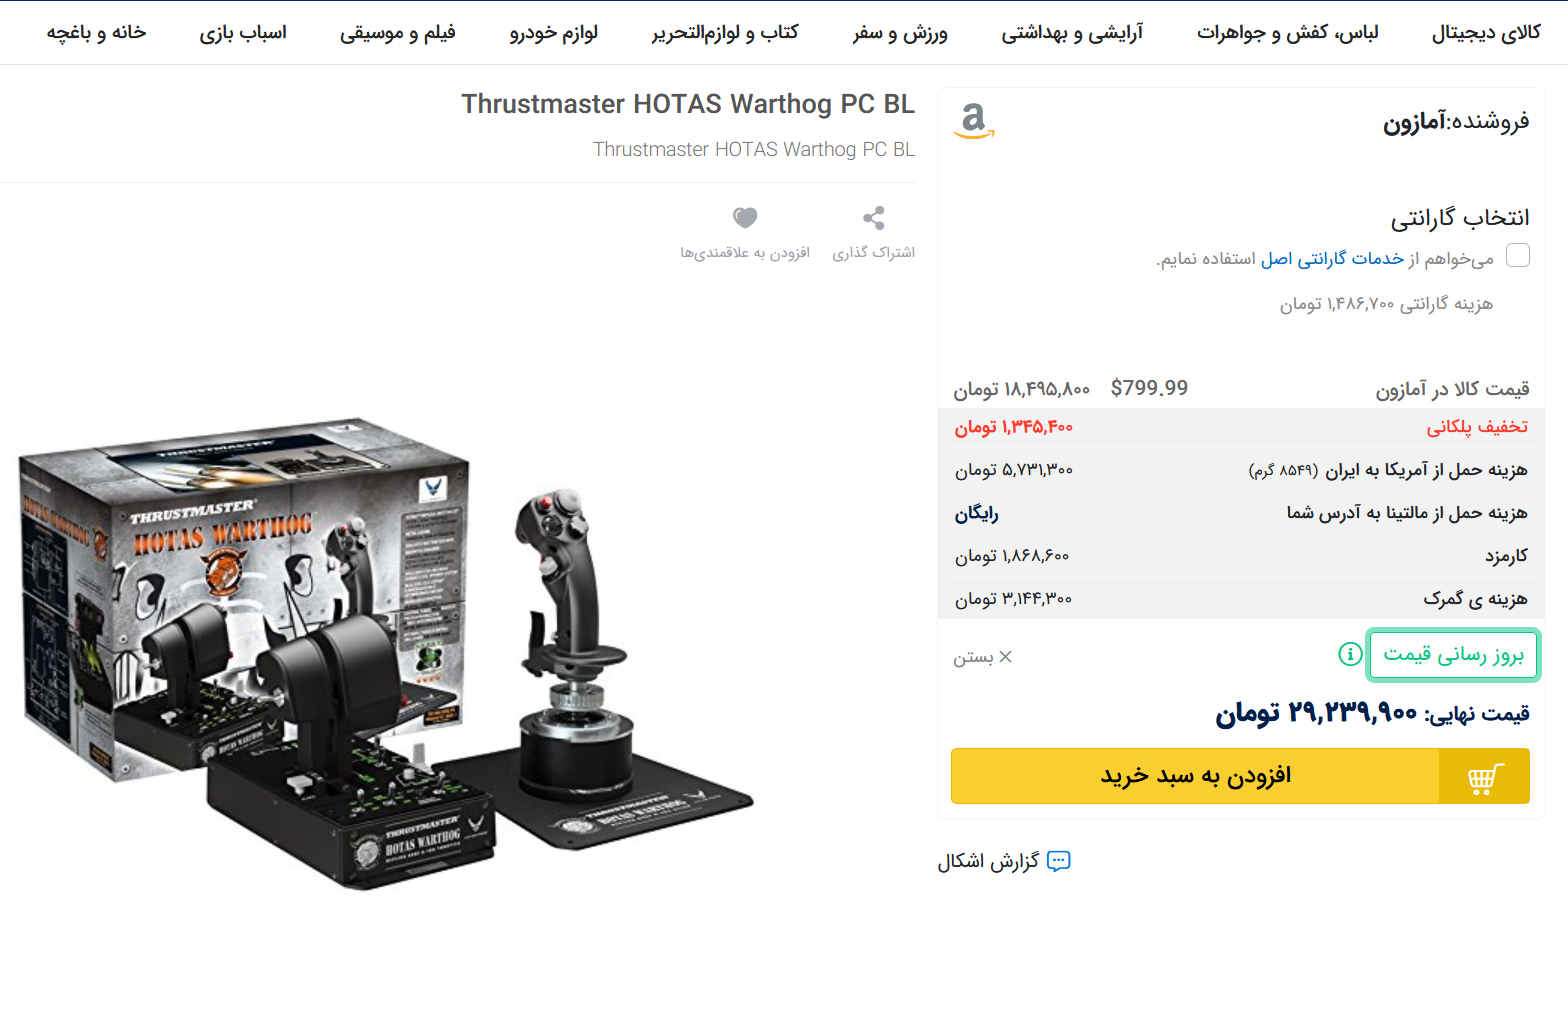Image resolution: width=1568 pixels, height=1009 pixels.
Task: Click the بروز رسانی قیمت update price button
Action: 1453,655
